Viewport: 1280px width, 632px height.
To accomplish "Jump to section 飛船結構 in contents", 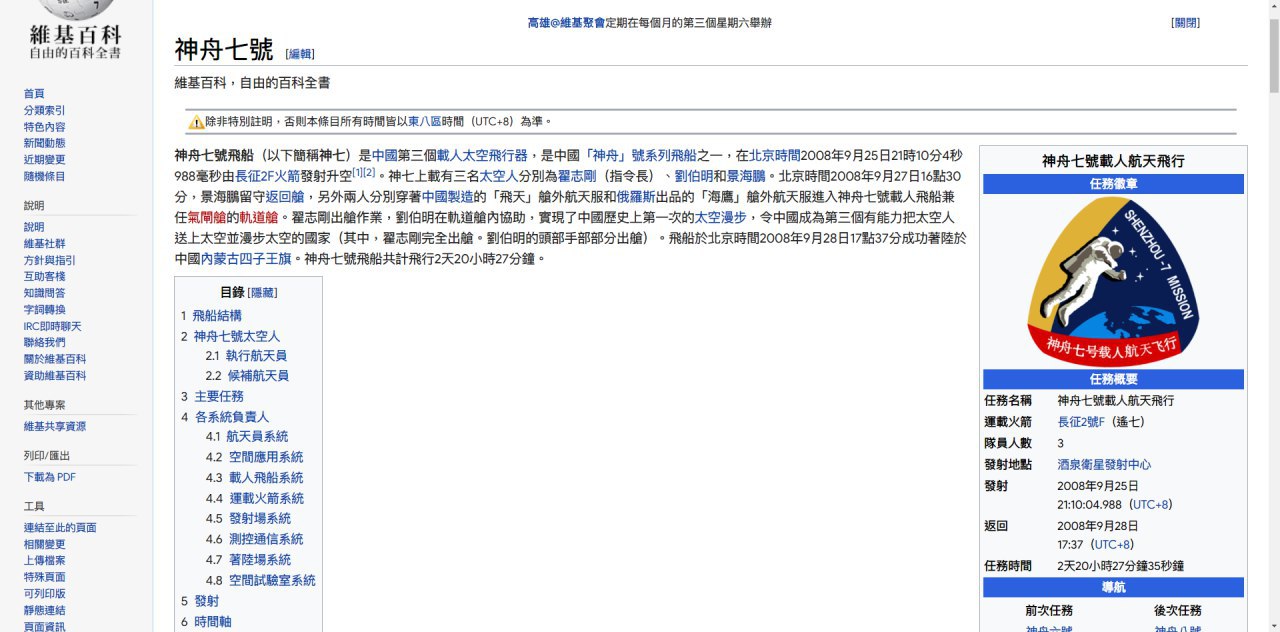I will point(217,316).
